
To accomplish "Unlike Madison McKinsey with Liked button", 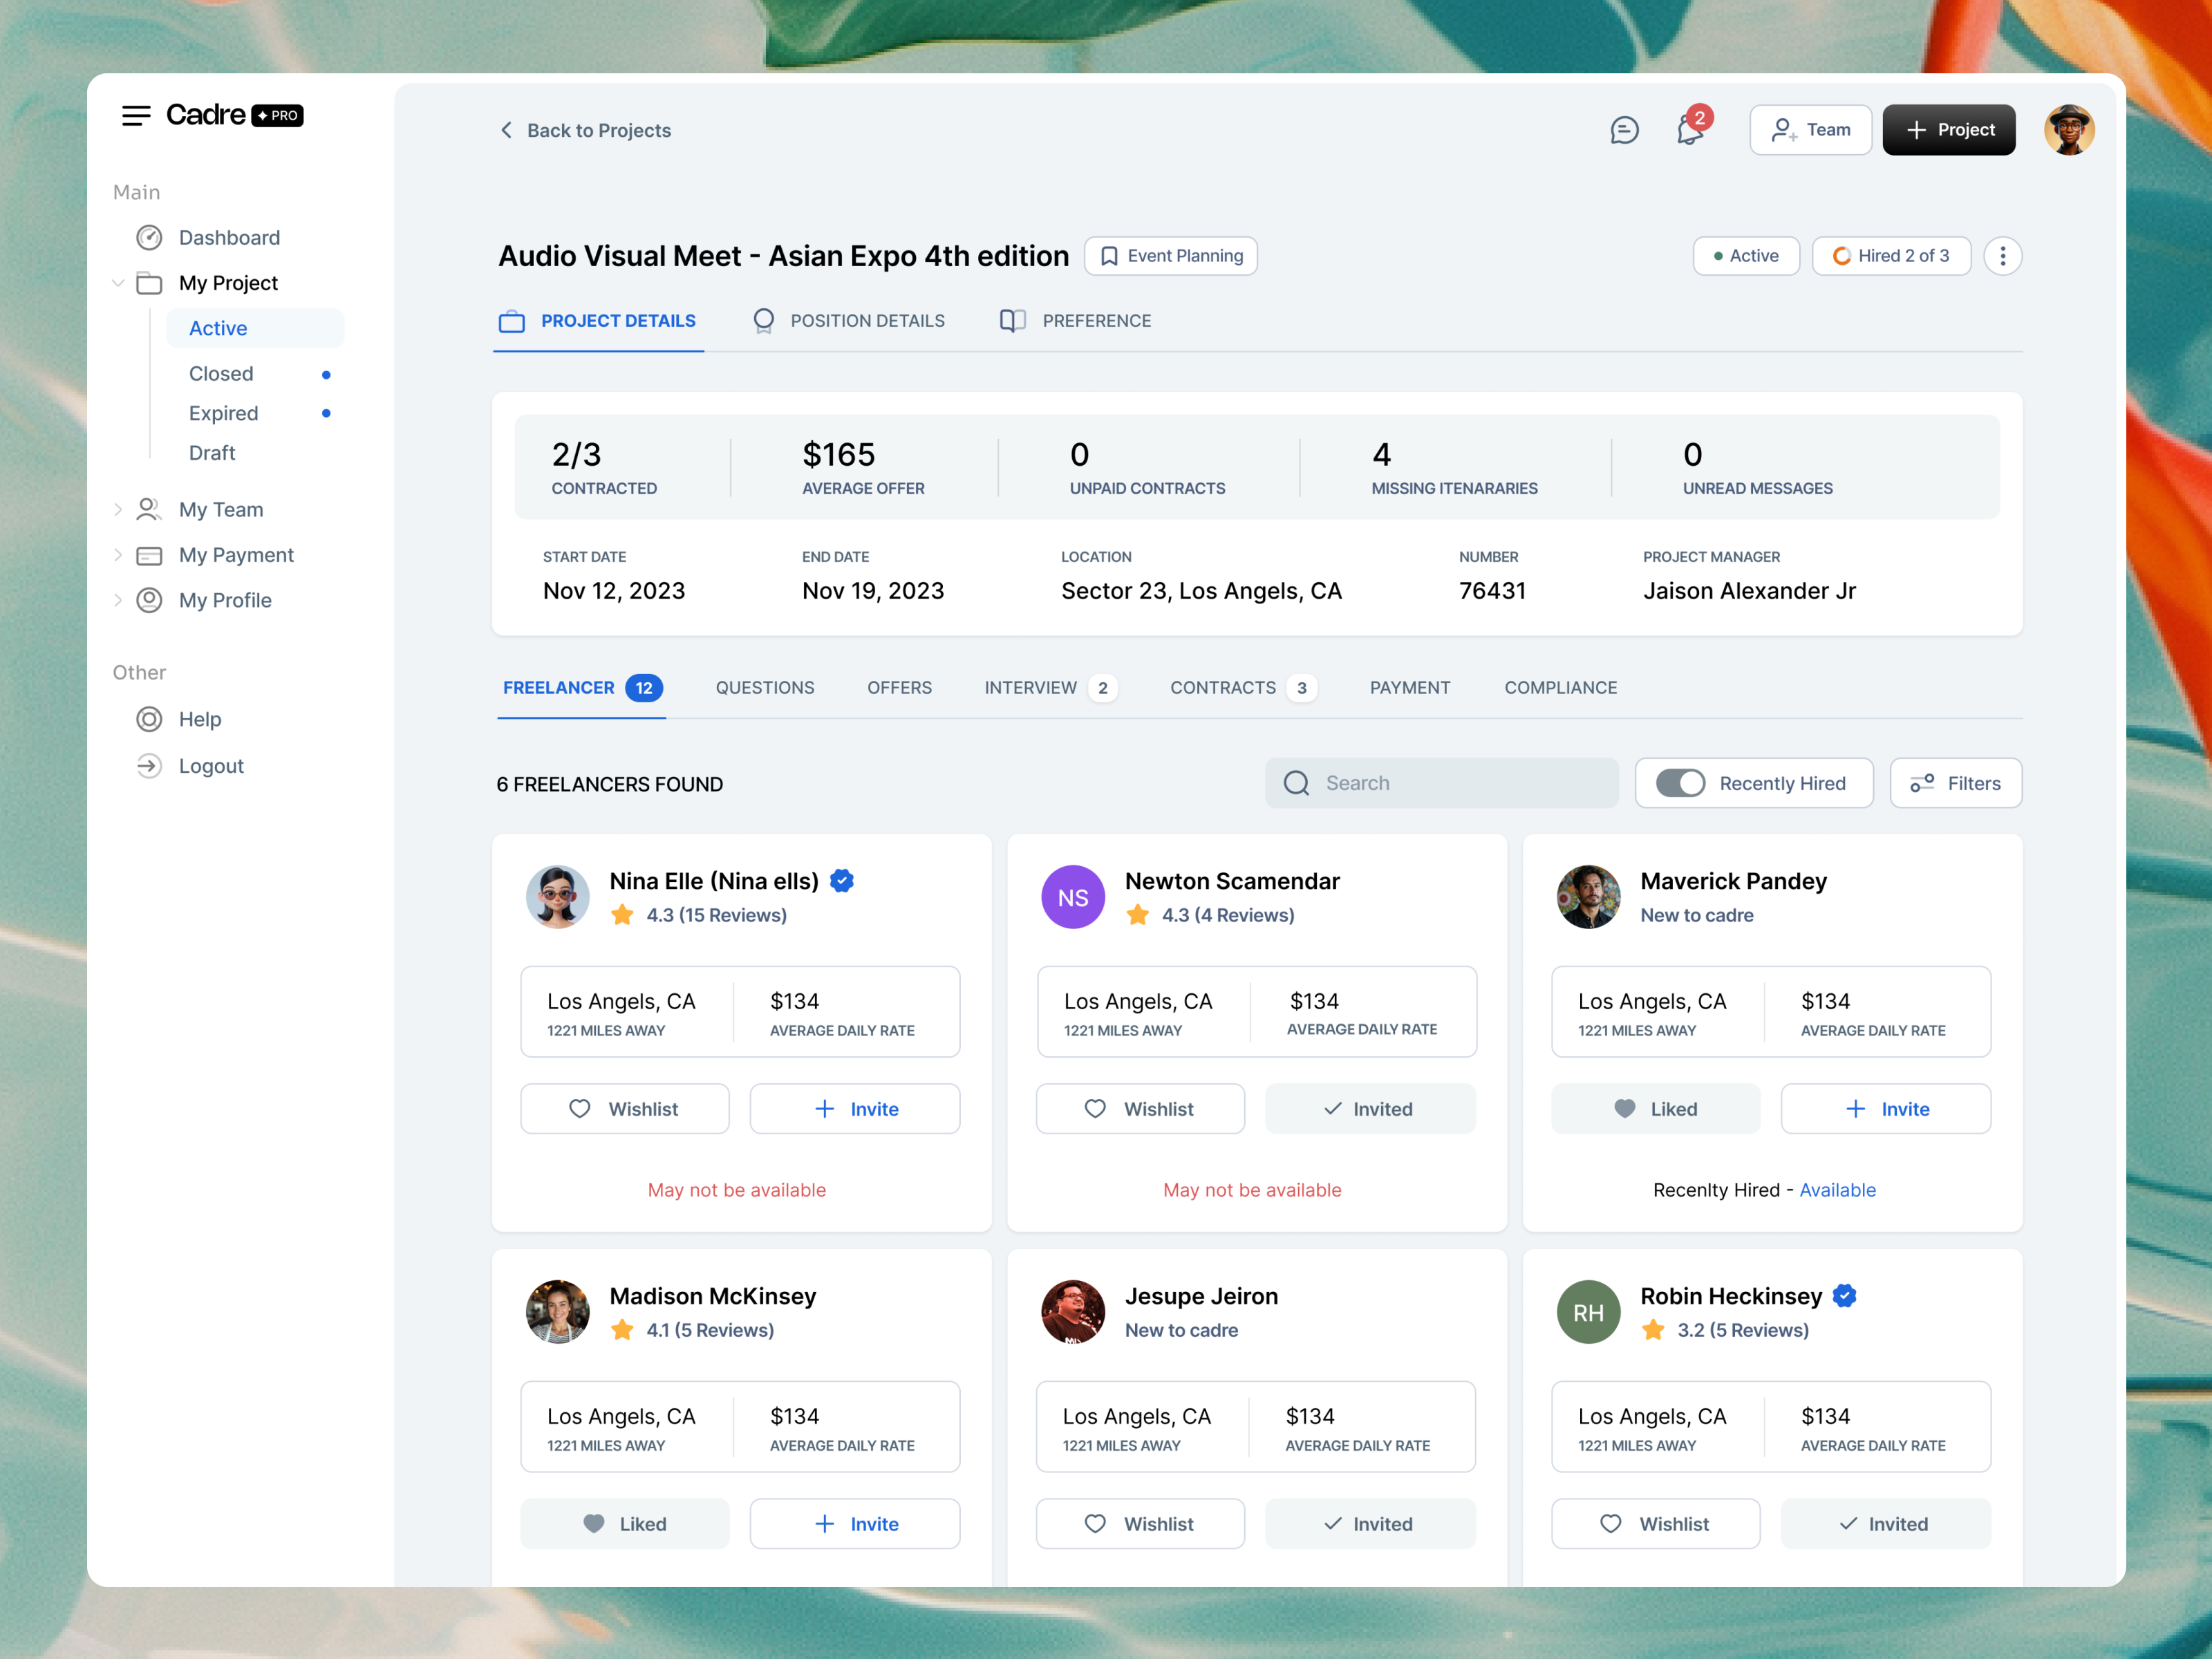I will [625, 1524].
